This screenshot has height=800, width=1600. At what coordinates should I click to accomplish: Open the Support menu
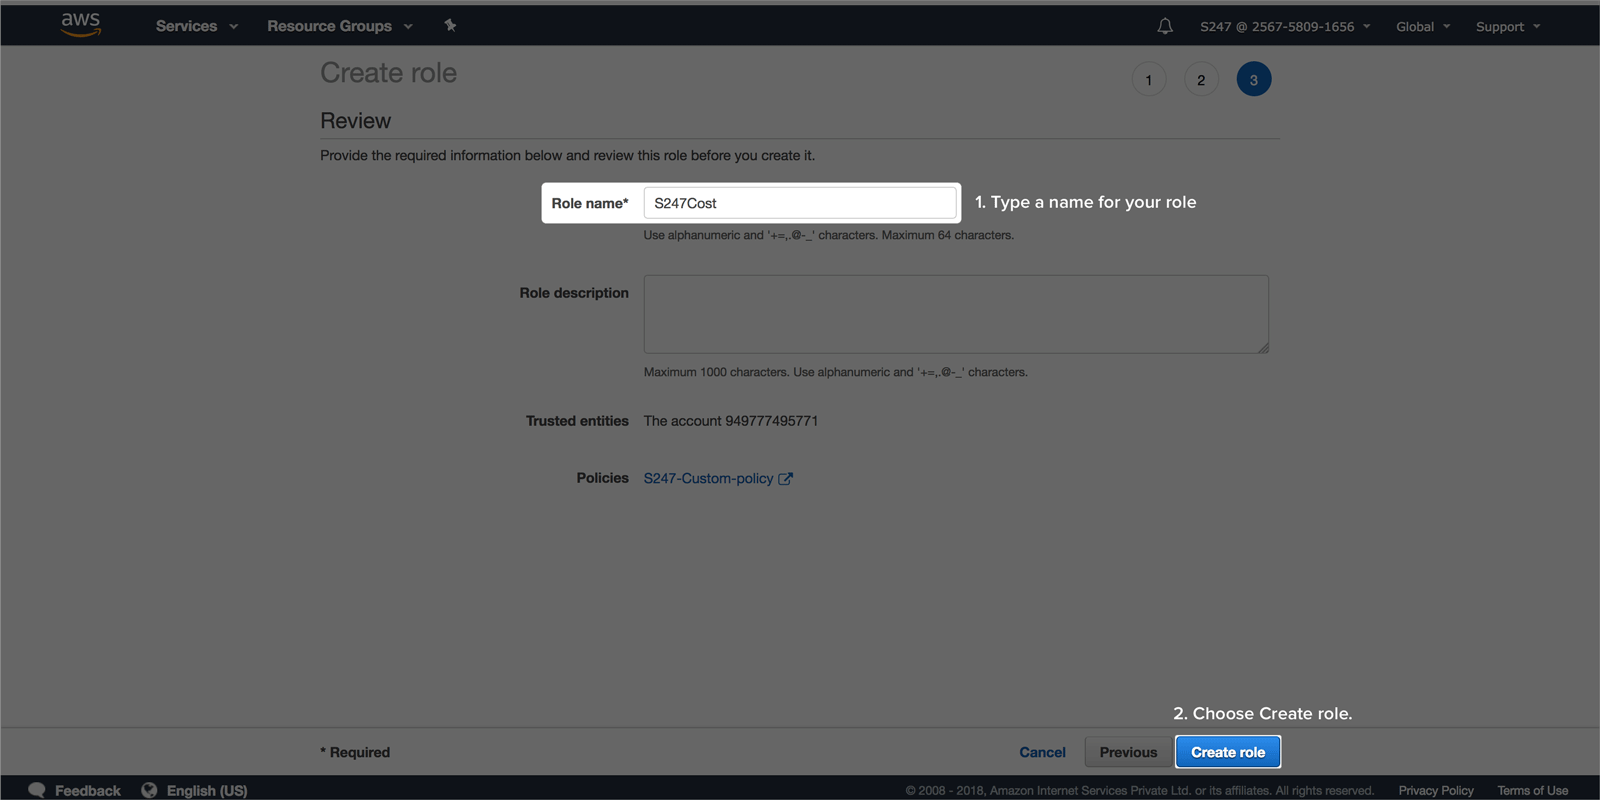pos(1507,27)
